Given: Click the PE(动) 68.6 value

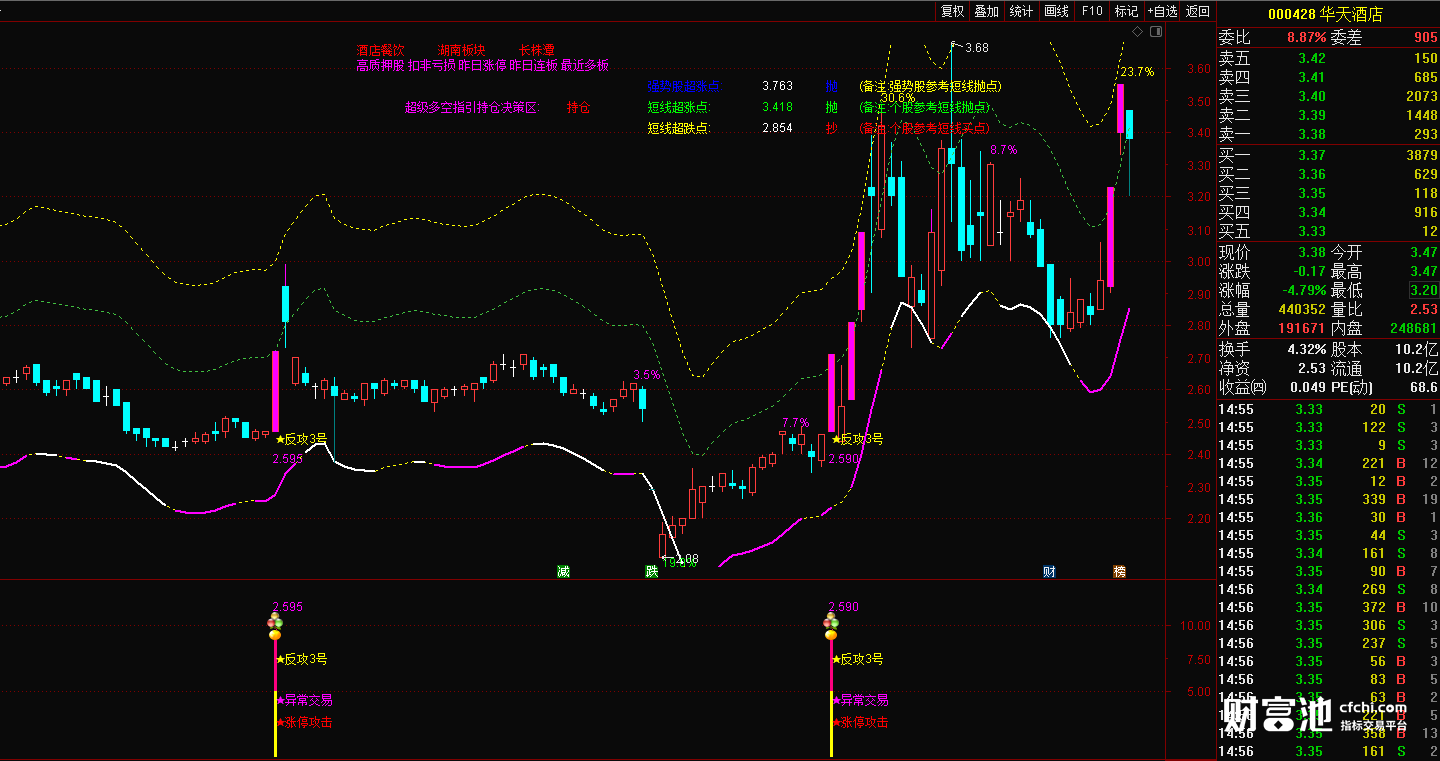Looking at the screenshot, I should pos(1423,387).
